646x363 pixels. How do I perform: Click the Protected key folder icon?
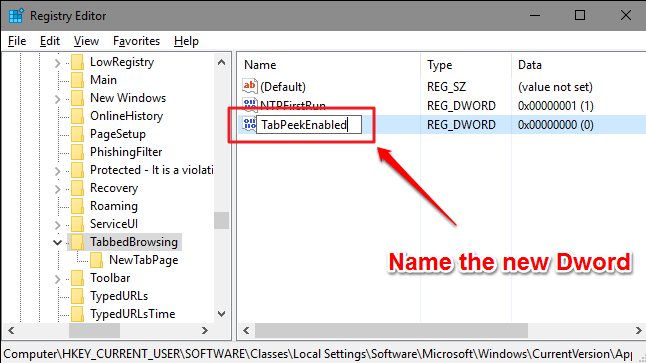(77, 170)
